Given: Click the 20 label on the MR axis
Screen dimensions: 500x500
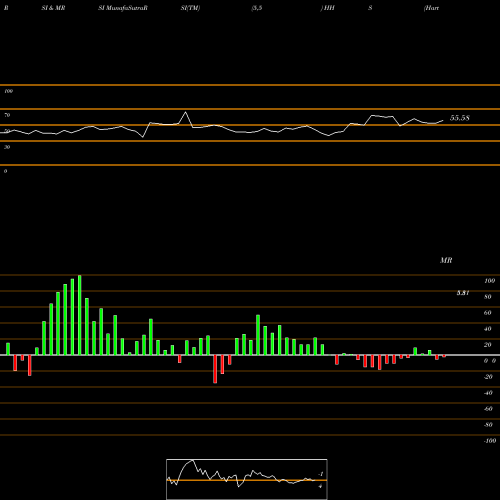Looking at the screenshot, I should coord(488,345).
